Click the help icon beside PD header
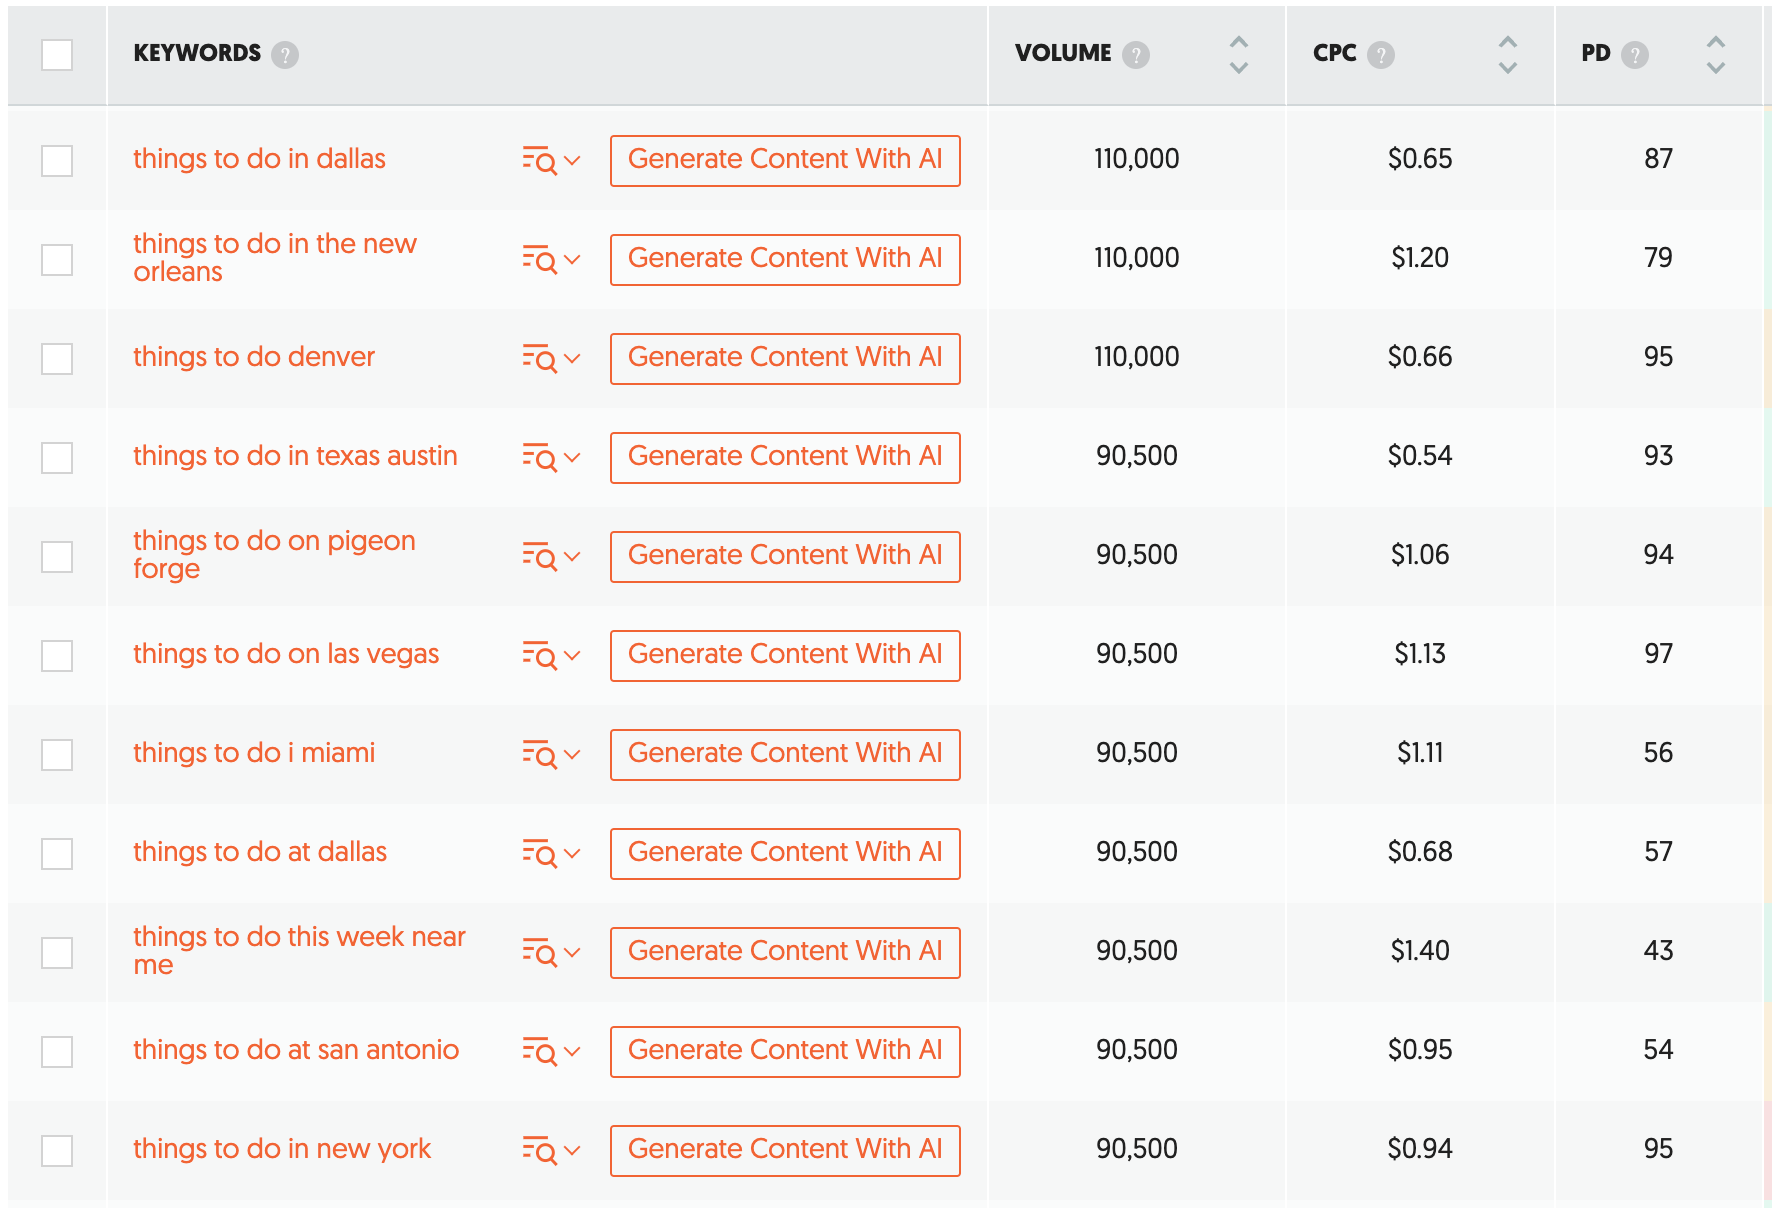This screenshot has width=1772, height=1208. (1634, 55)
